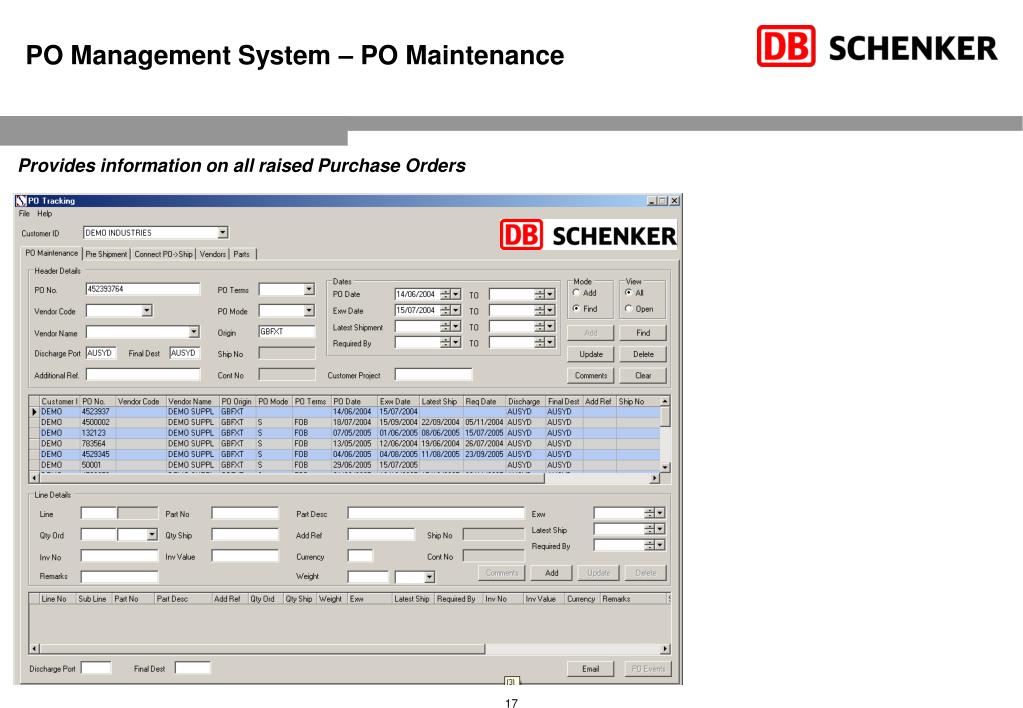
Task: Click the PO Tracking window title icon
Action: (21, 201)
